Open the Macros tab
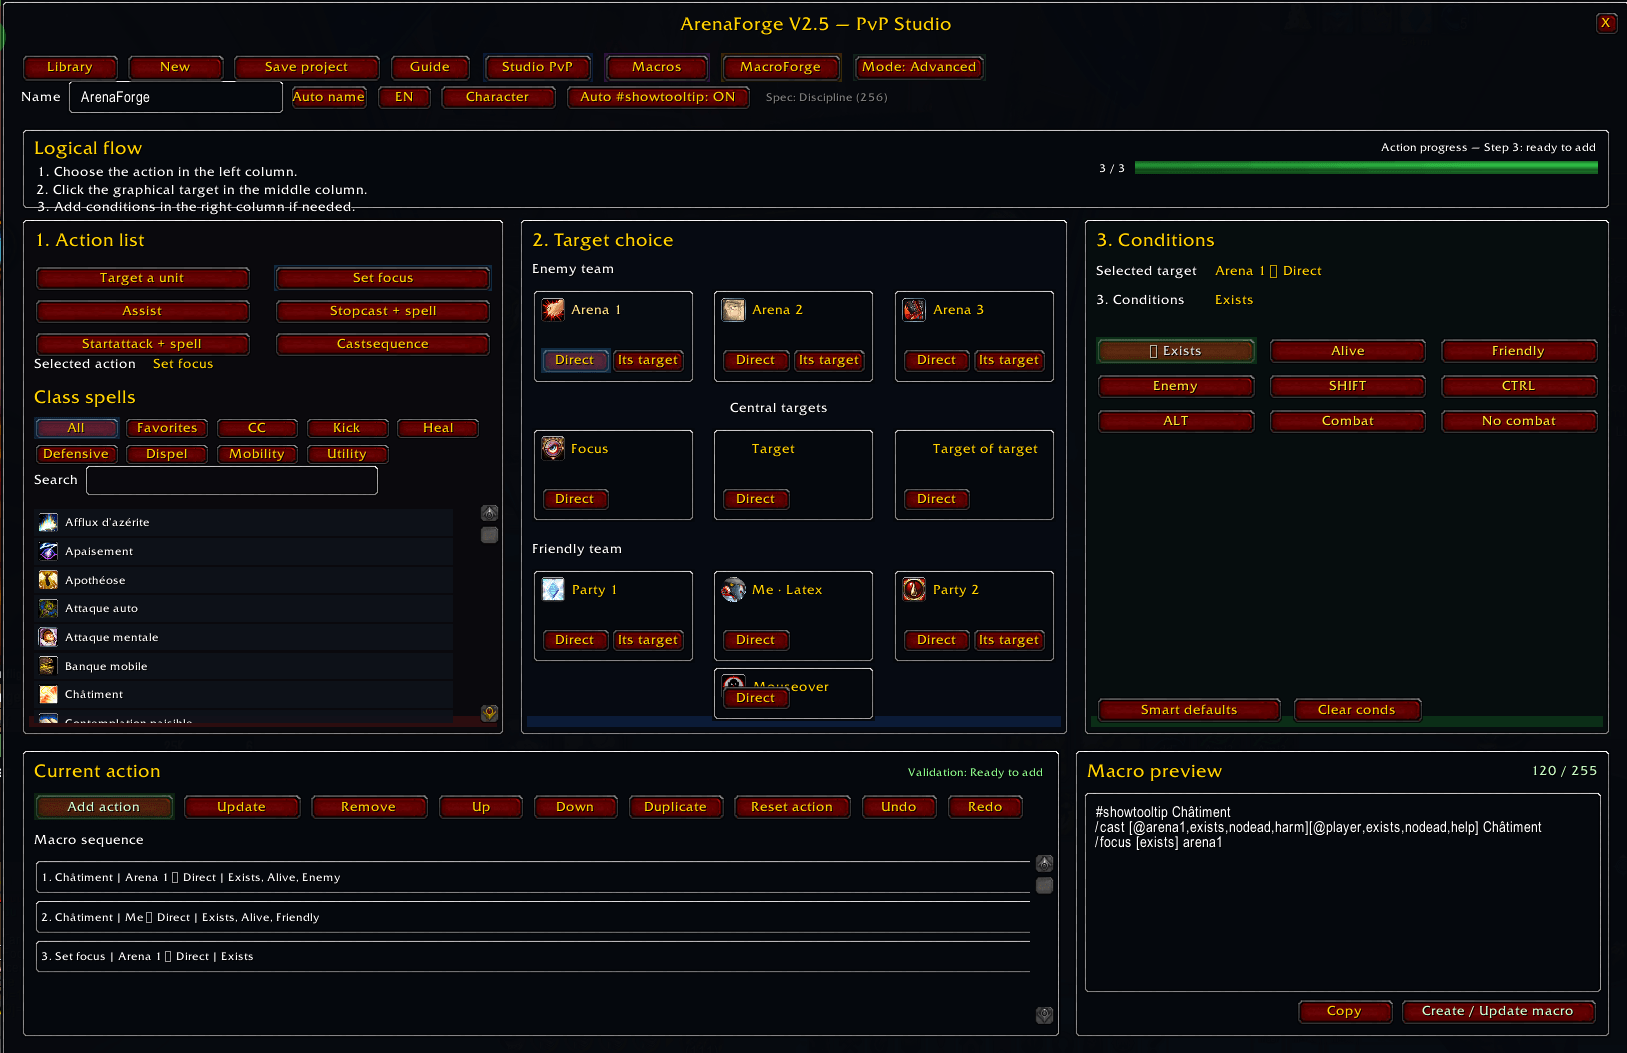The height and width of the screenshot is (1053, 1627). click(x=656, y=67)
